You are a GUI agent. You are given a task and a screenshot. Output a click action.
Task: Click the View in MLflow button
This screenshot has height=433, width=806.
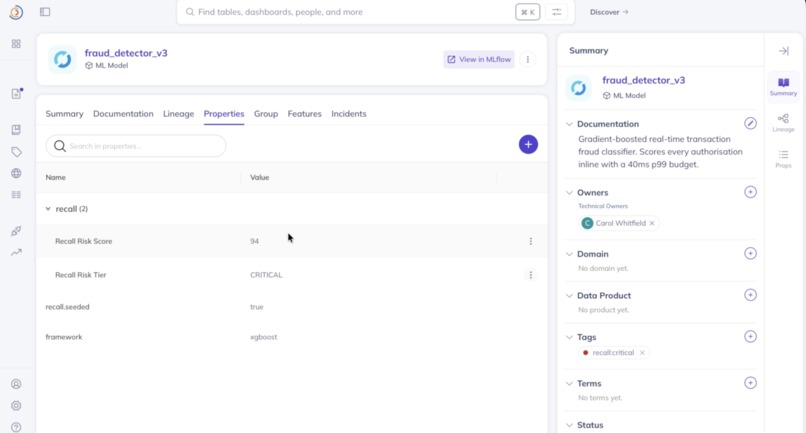click(x=479, y=60)
